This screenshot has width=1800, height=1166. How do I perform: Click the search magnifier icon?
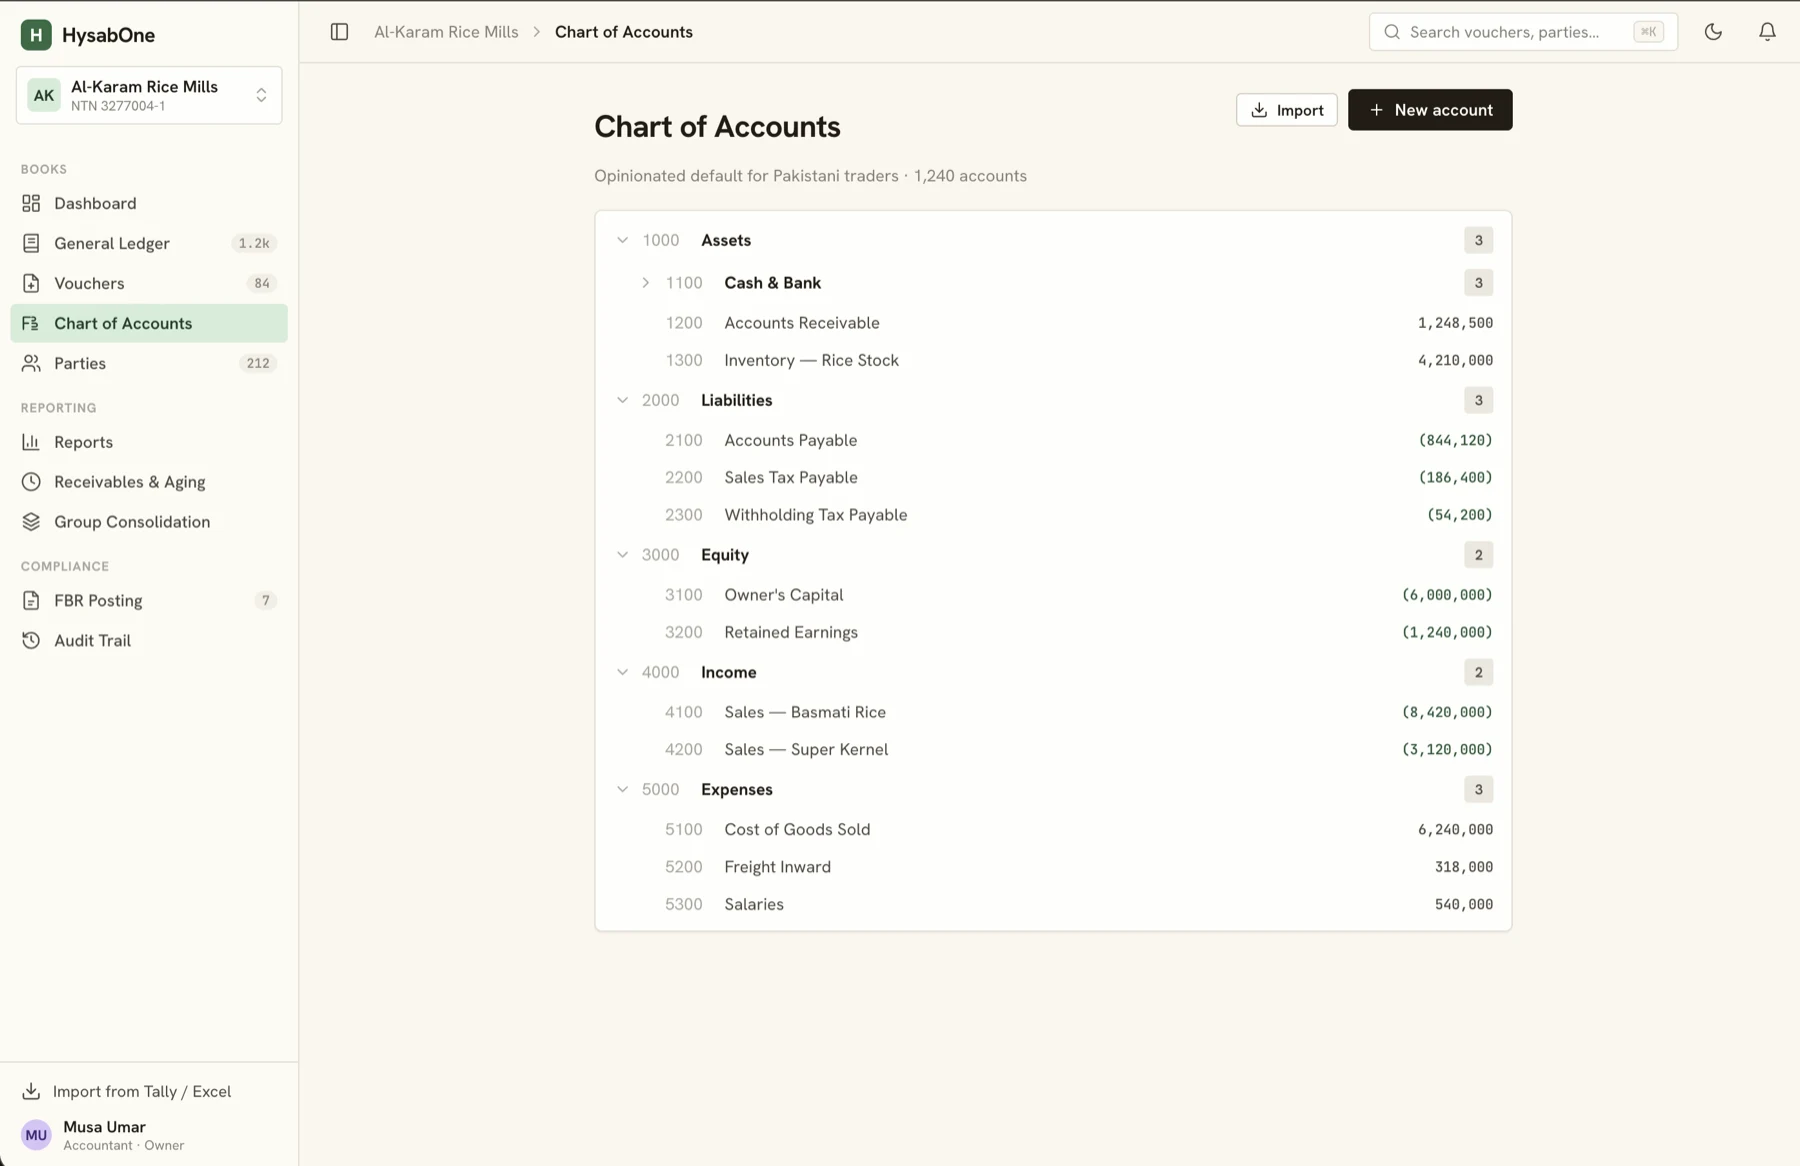click(x=1392, y=32)
